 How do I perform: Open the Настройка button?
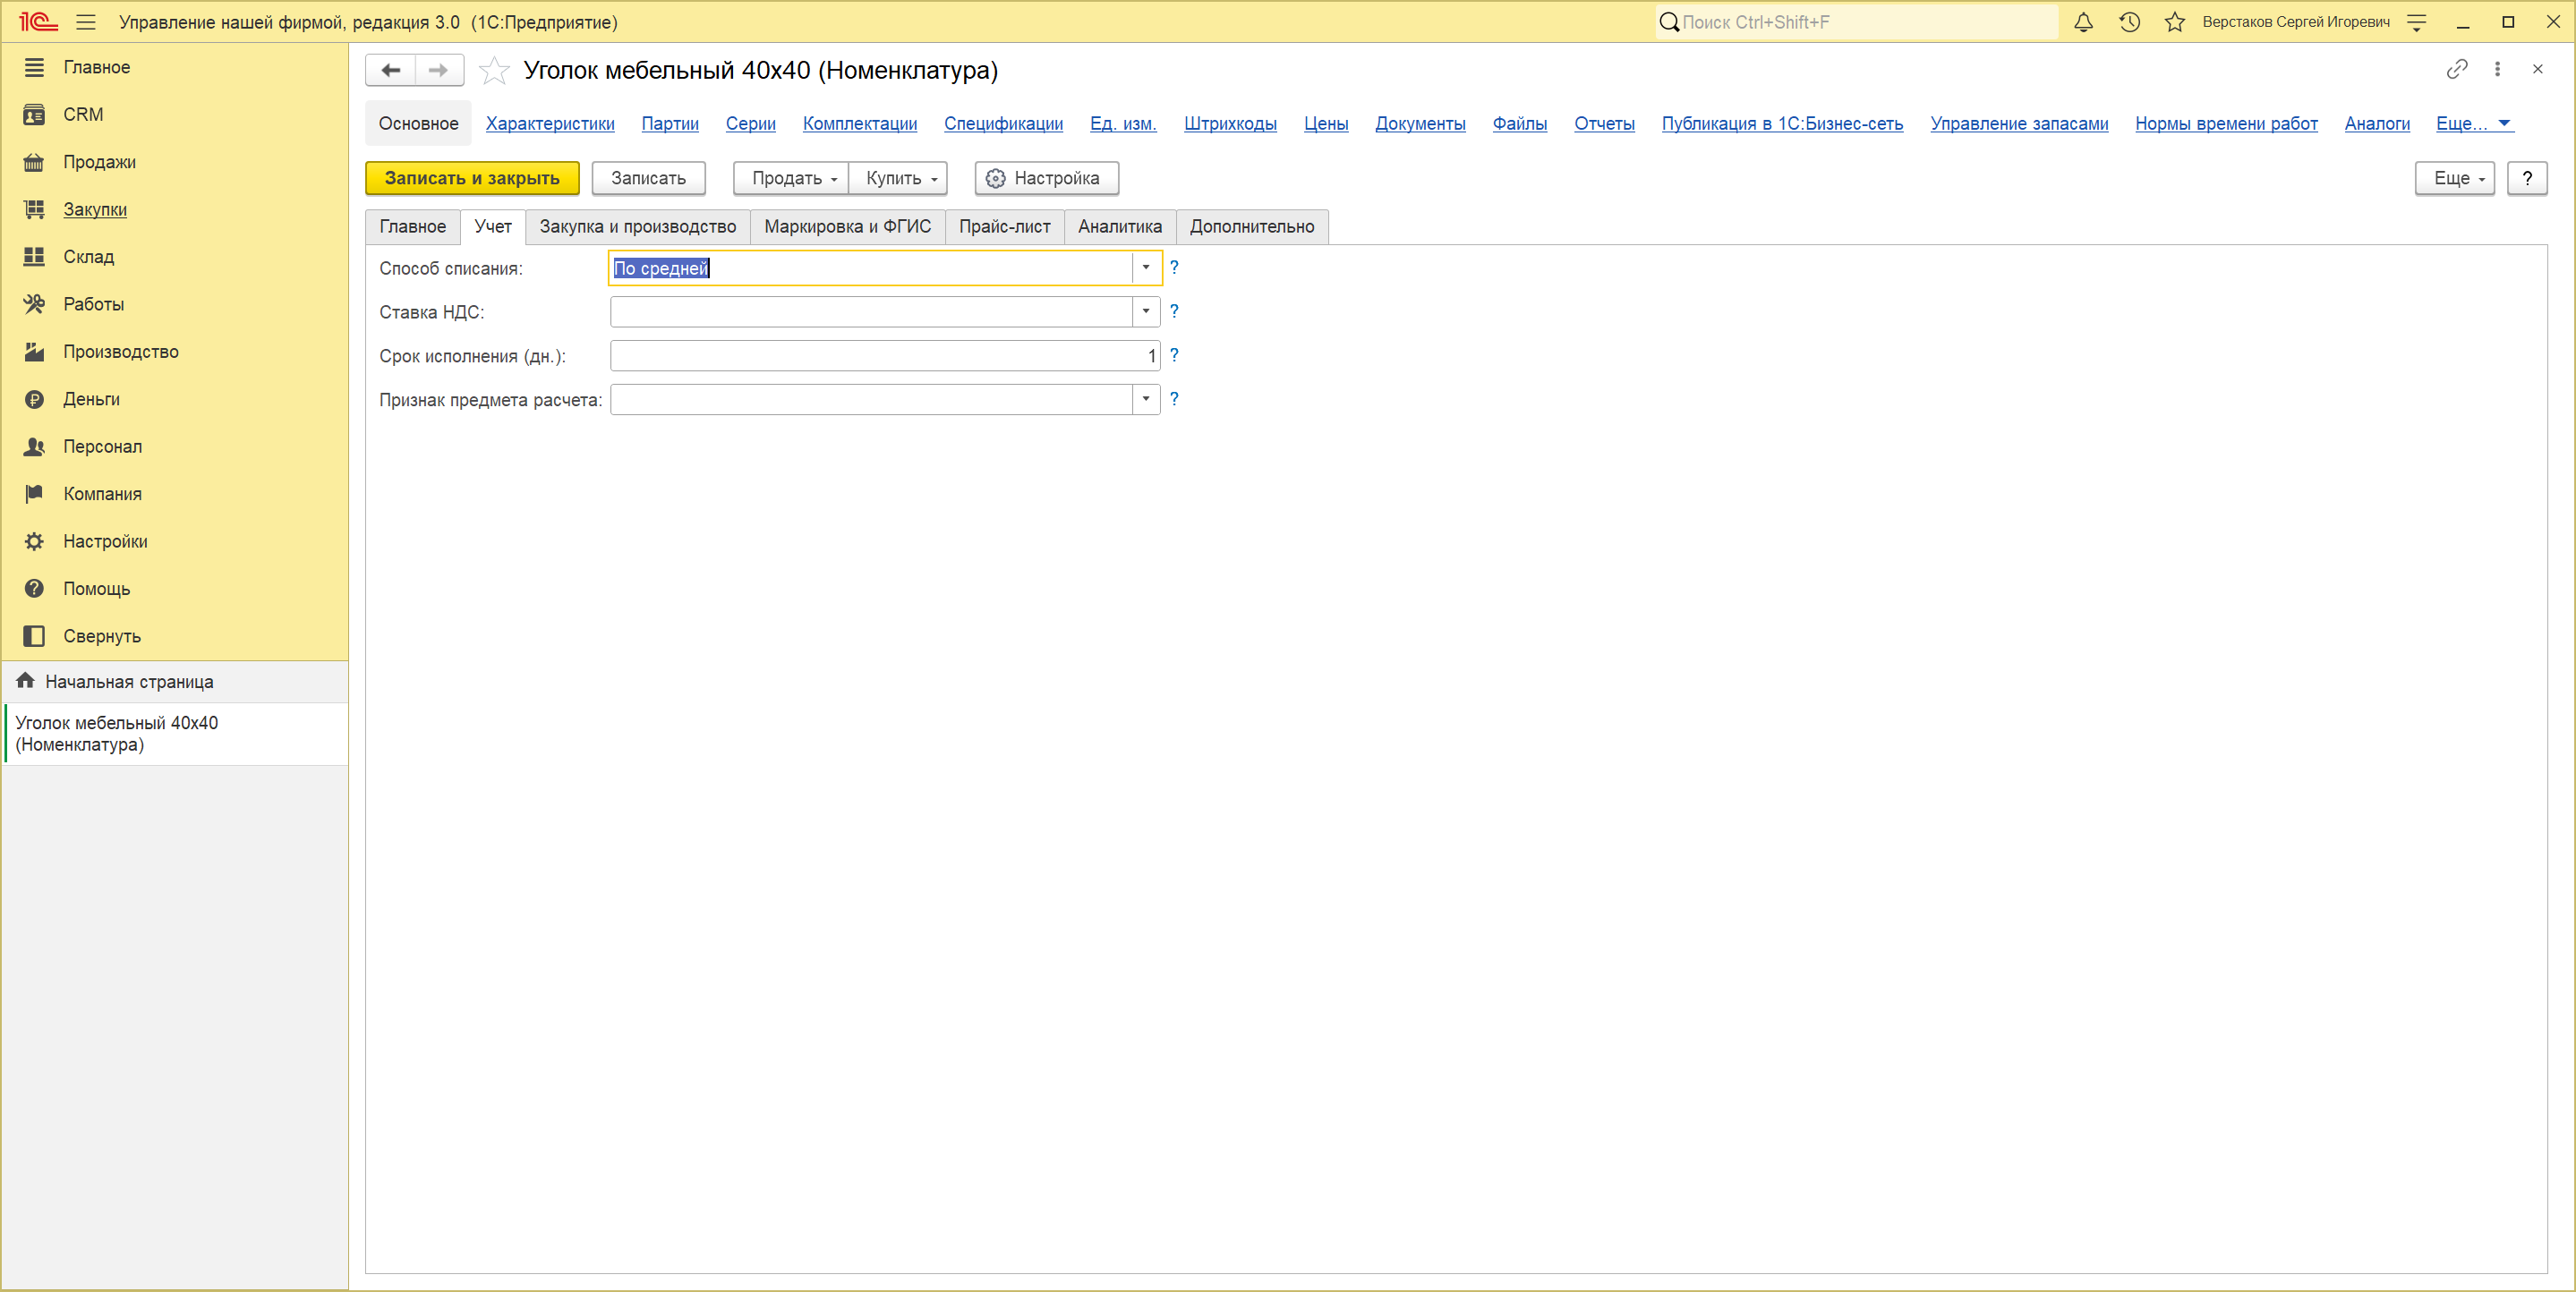point(1047,178)
